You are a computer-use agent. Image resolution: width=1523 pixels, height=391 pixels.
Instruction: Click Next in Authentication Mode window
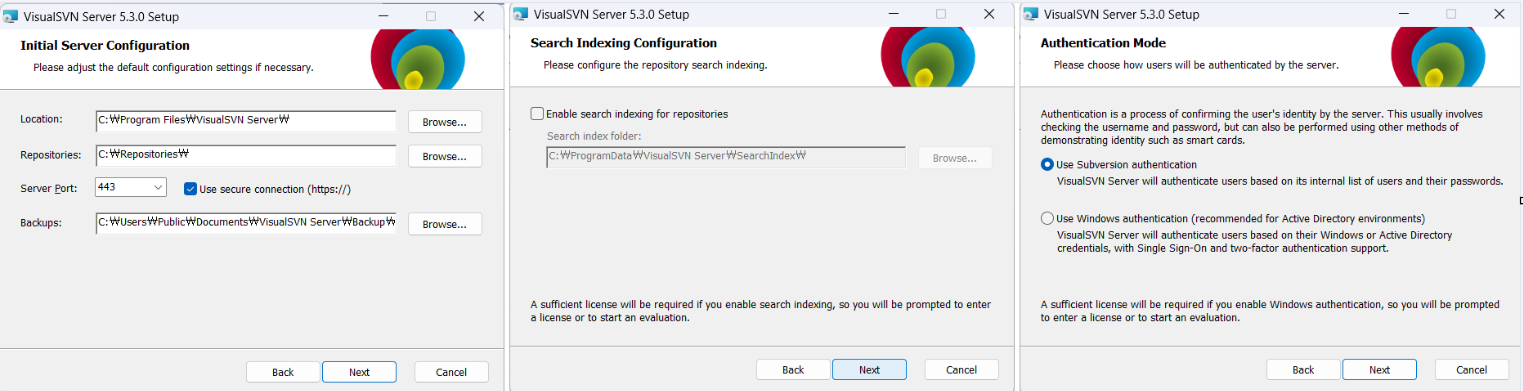[x=1379, y=370]
